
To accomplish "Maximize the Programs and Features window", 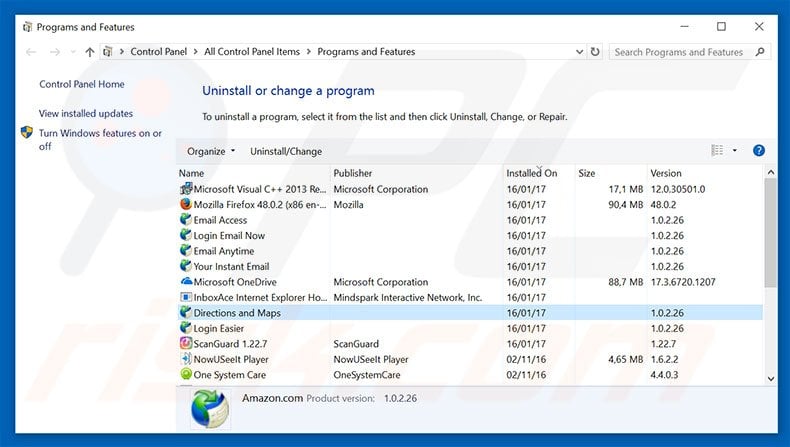I will (x=721, y=26).
